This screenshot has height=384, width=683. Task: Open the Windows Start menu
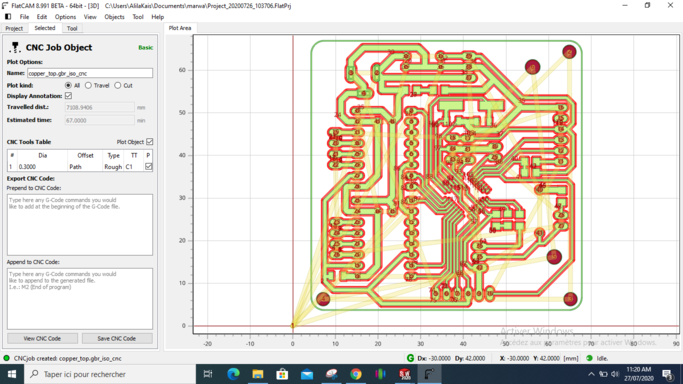(x=12, y=374)
